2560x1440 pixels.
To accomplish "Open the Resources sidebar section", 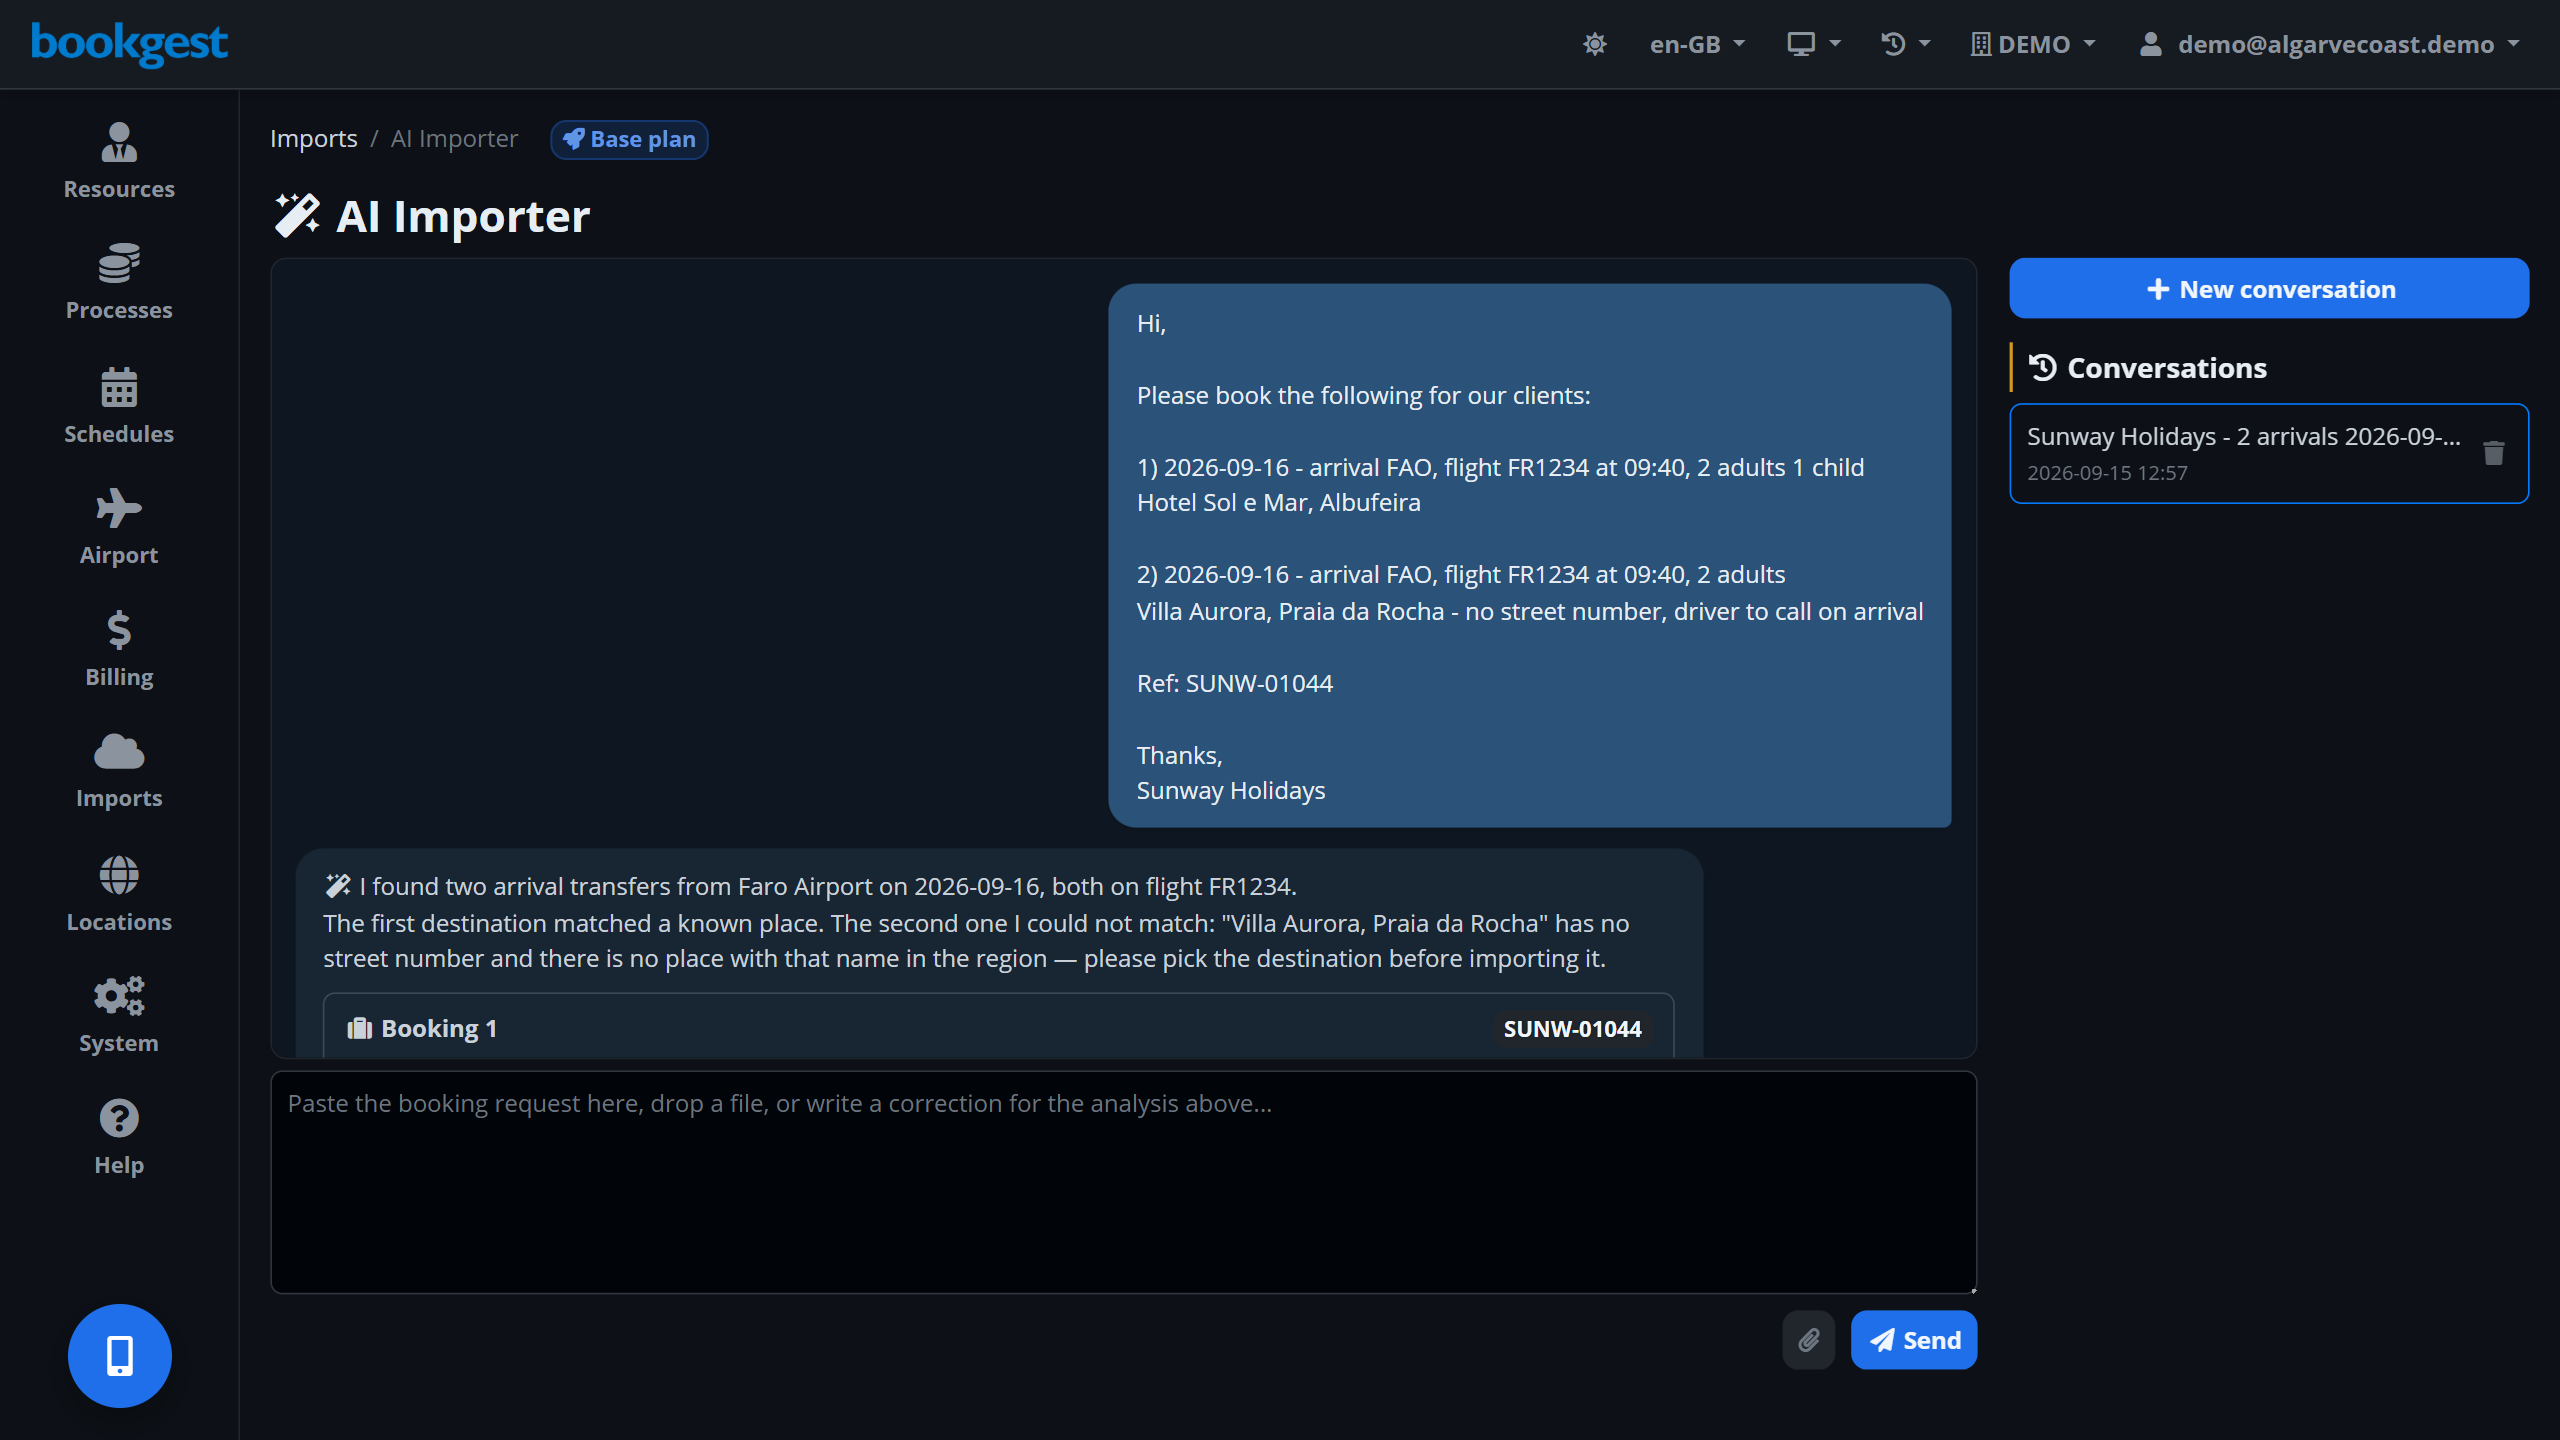I will point(119,161).
